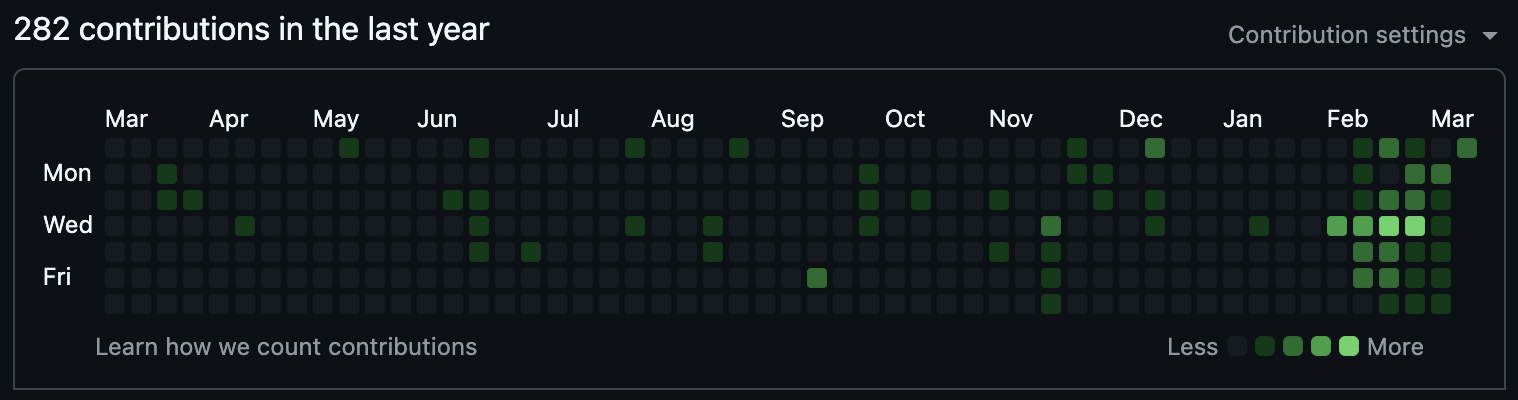This screenshot has width=1518, height=400.
Task: Select the green Saturday cell in November
Action: coord(1051,303)
